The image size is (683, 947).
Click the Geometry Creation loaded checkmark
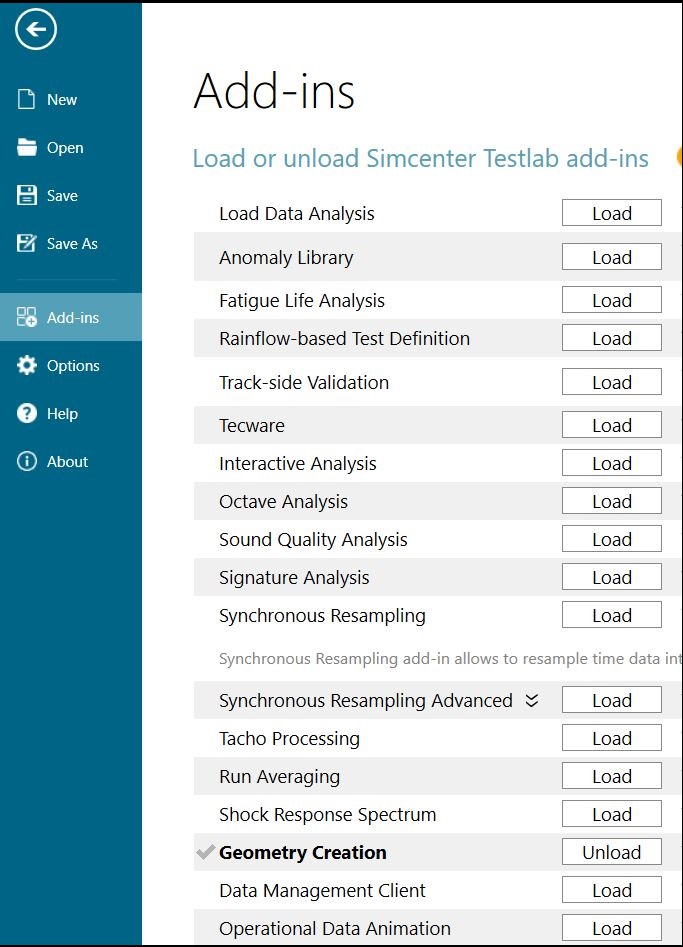pyautogui.click(x=205, y=853)
